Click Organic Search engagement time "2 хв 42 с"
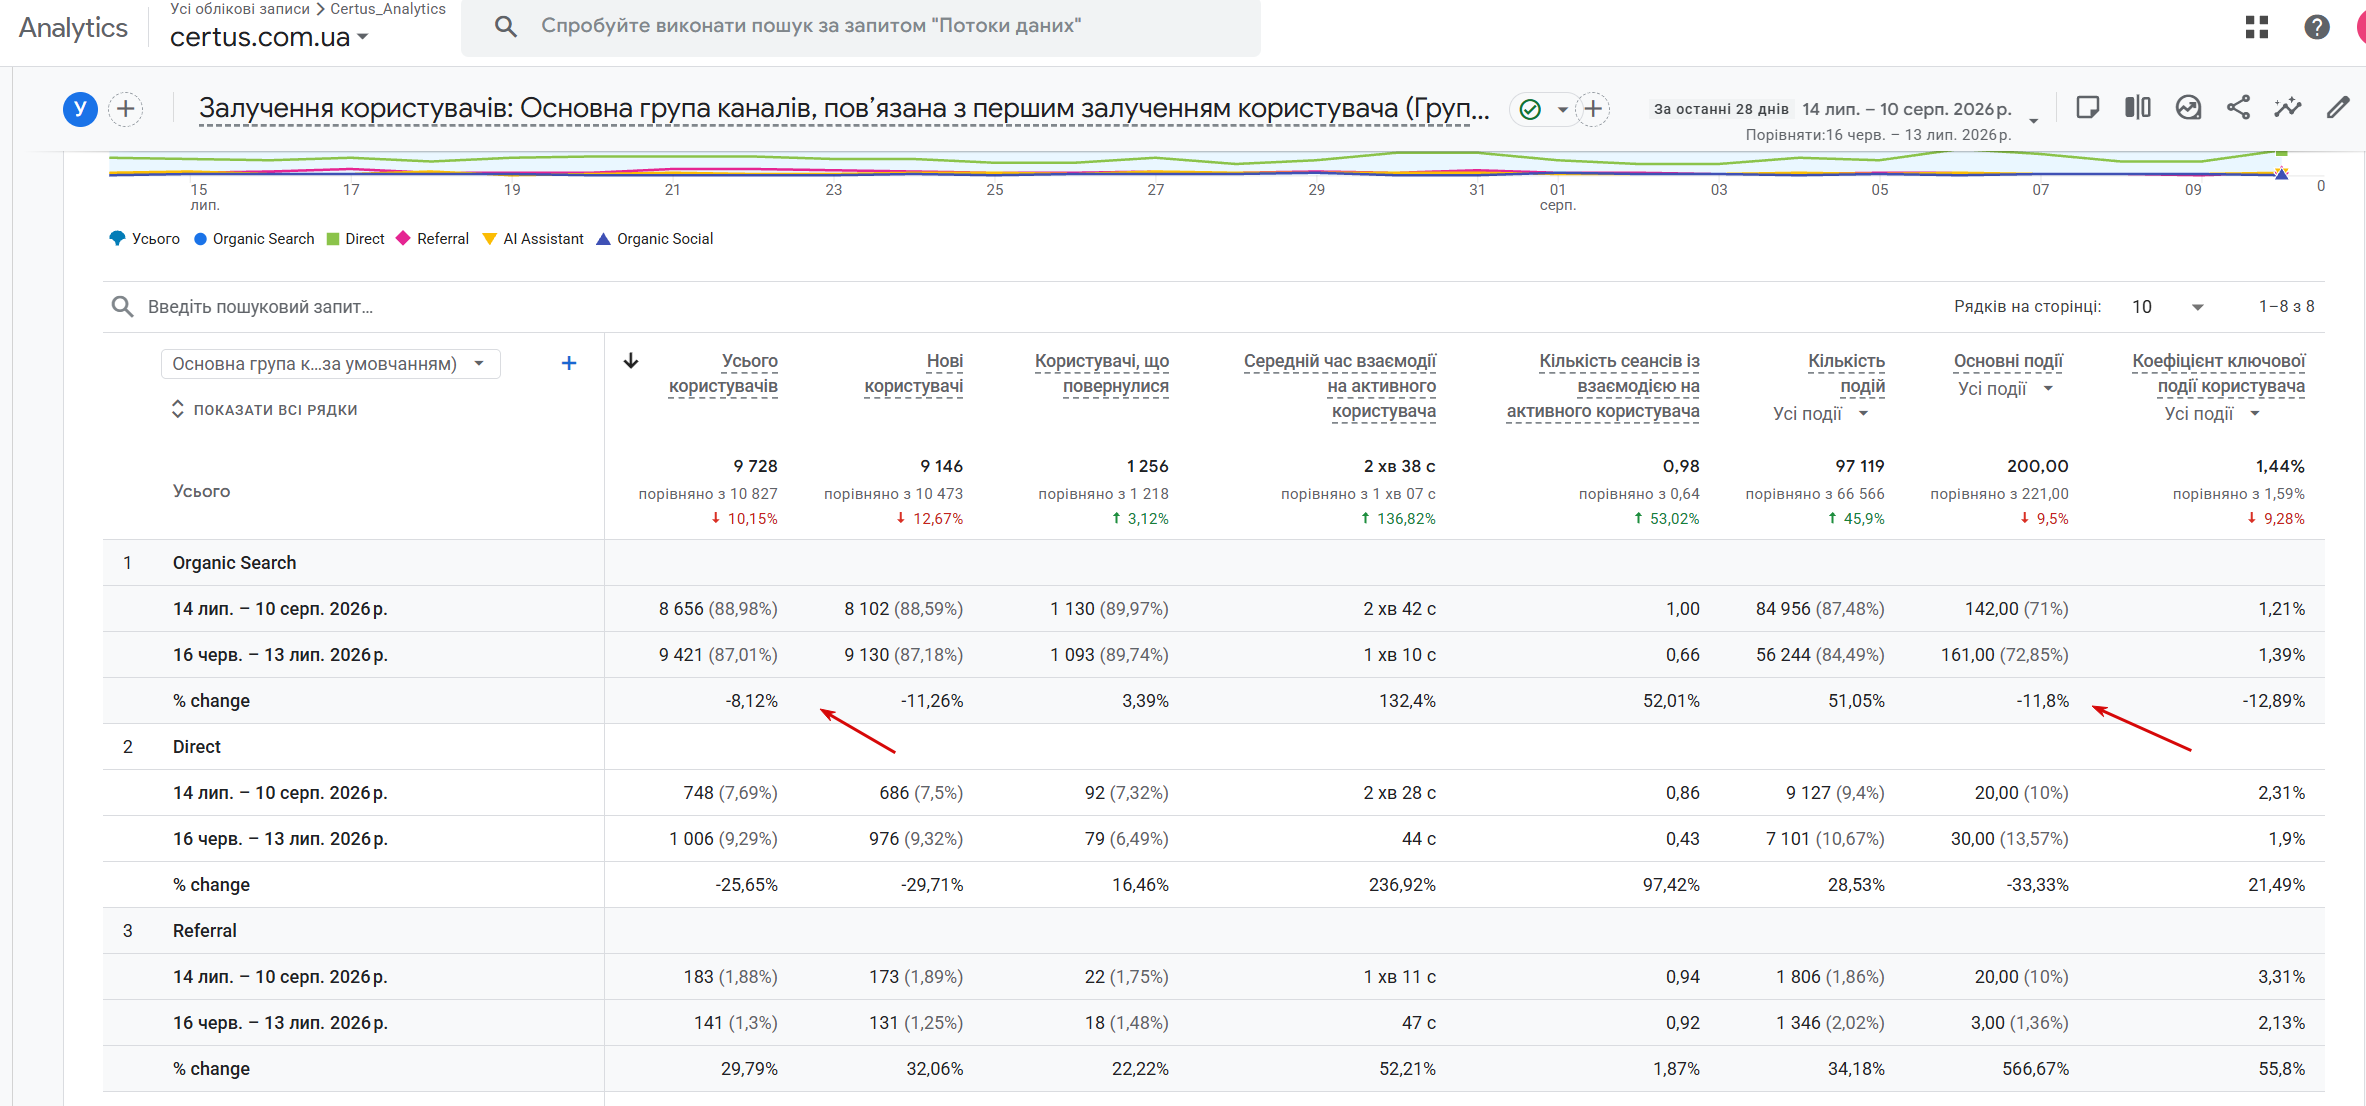Screen dimensions: 2366x1106 (1399, 609)
